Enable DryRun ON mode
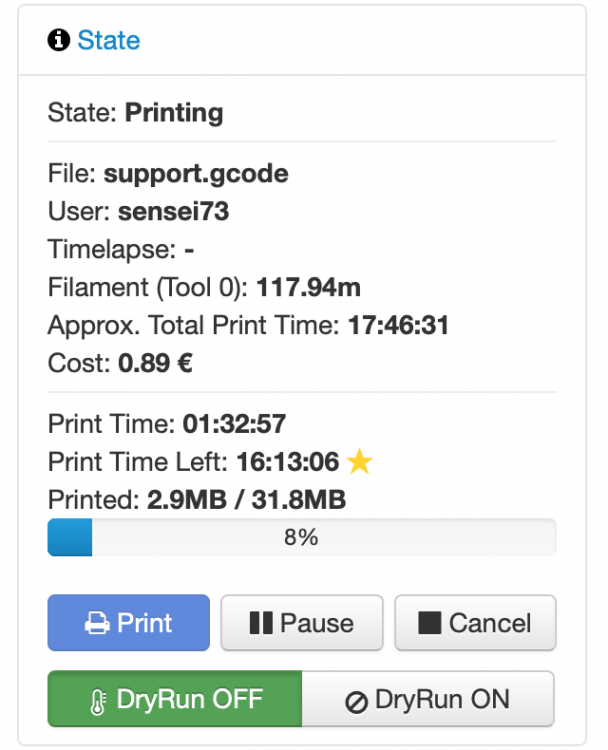608x750 pixels. click(428, 699)
